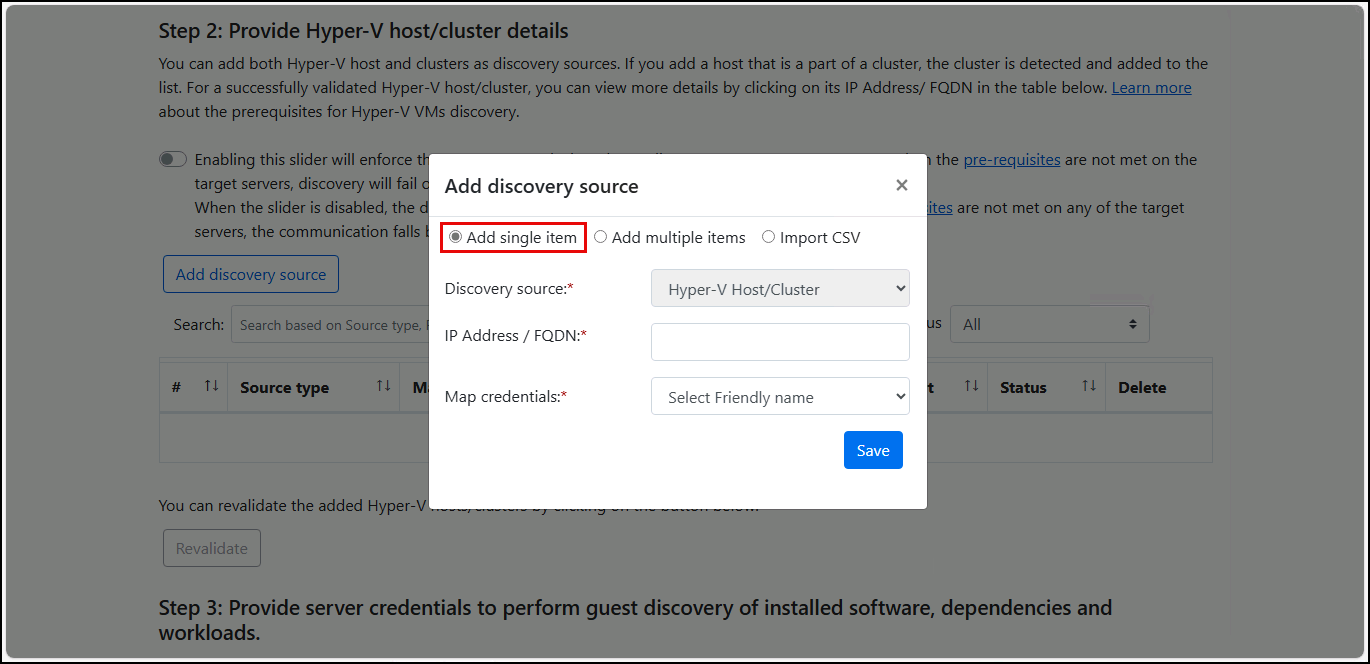
Task: Sort by the # column arrows
Action: coord(211,386)
